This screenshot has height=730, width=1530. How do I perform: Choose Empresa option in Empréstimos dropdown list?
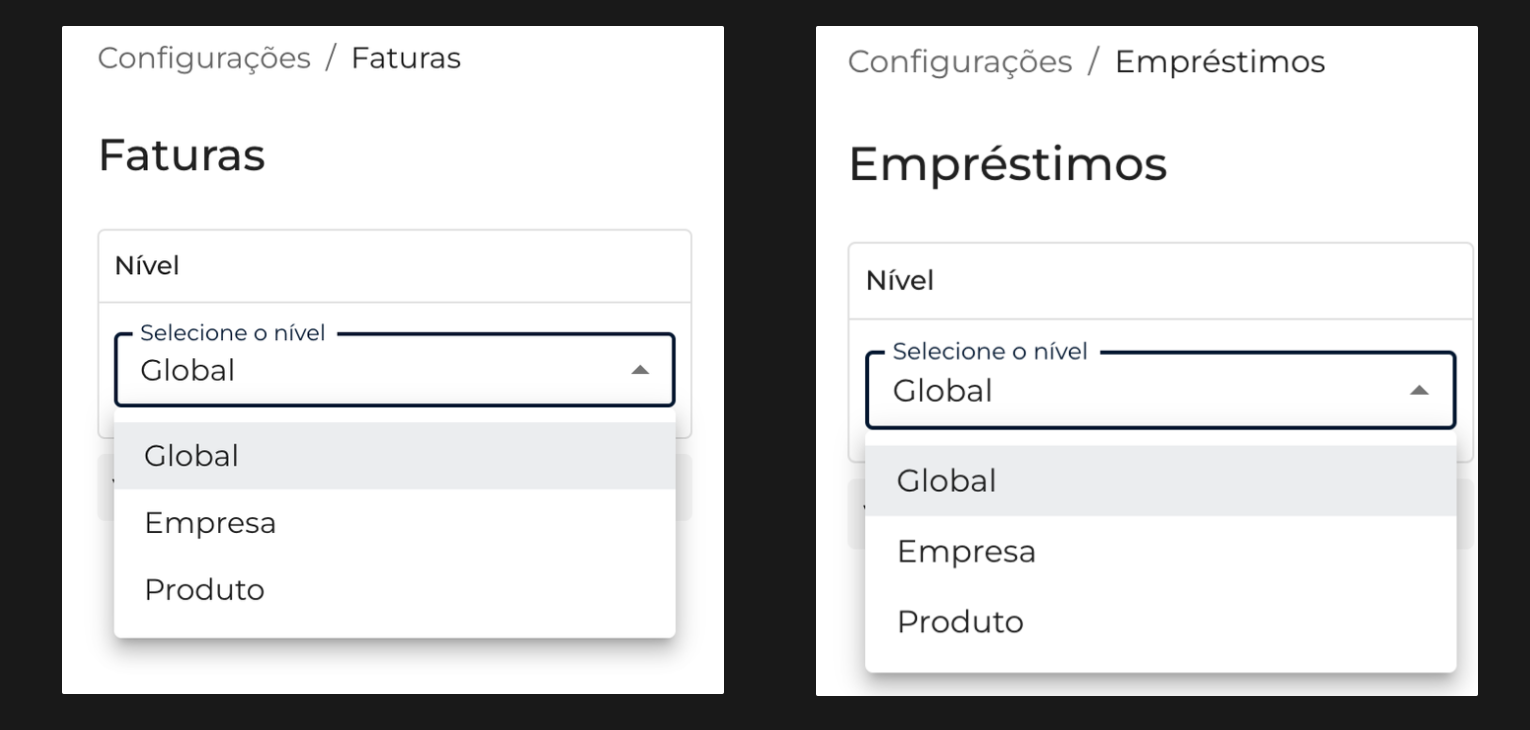point(966,552)
